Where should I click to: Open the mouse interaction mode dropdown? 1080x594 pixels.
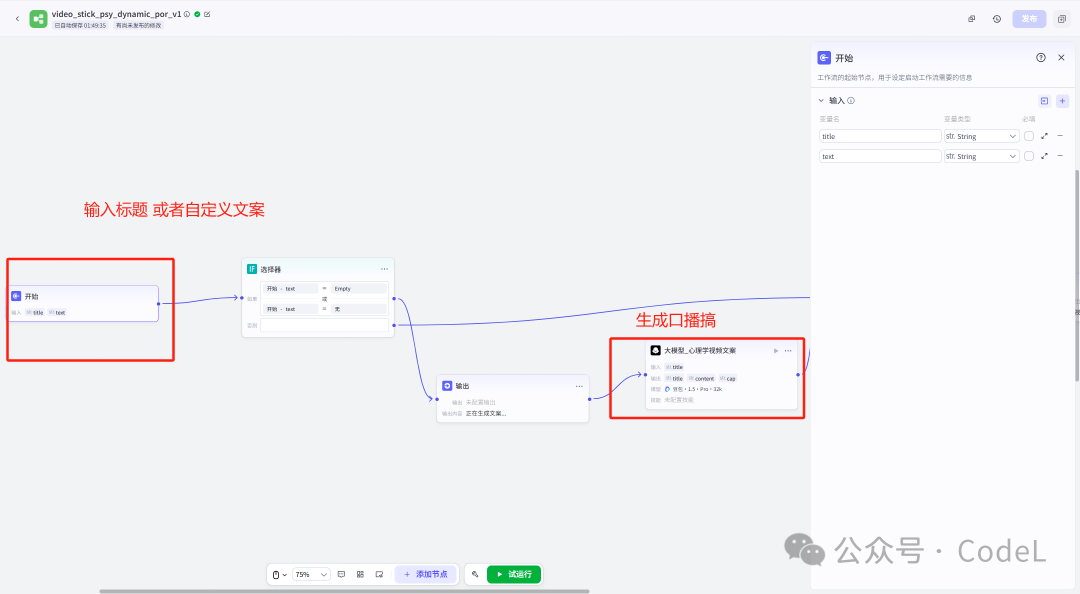[x=279, y=575]
